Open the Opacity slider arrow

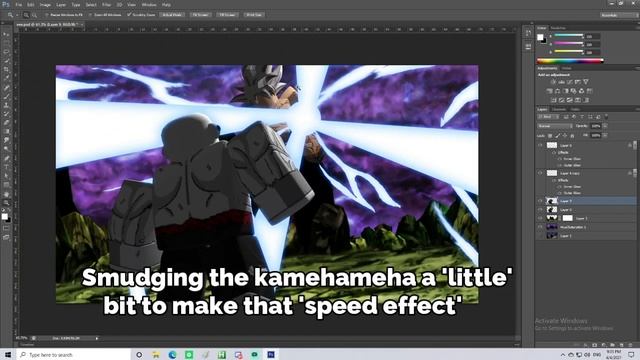605,126
